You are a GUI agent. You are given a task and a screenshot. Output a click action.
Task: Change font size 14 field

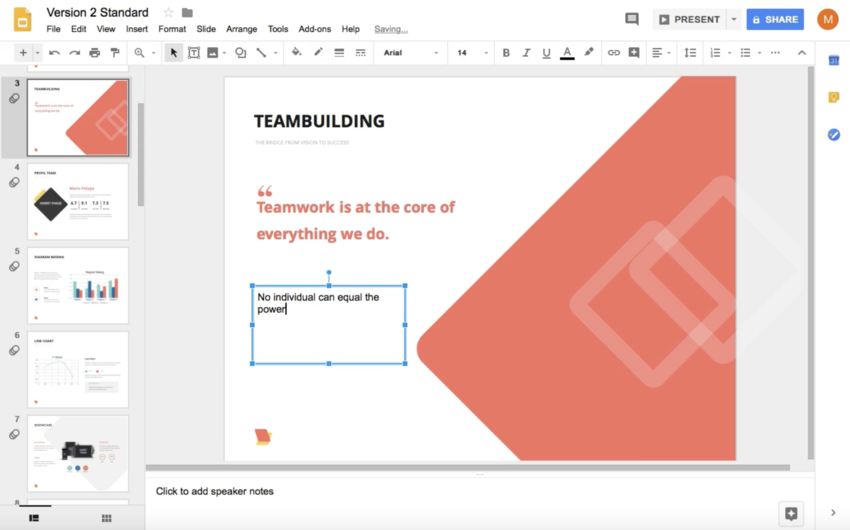tap(472, 53)
